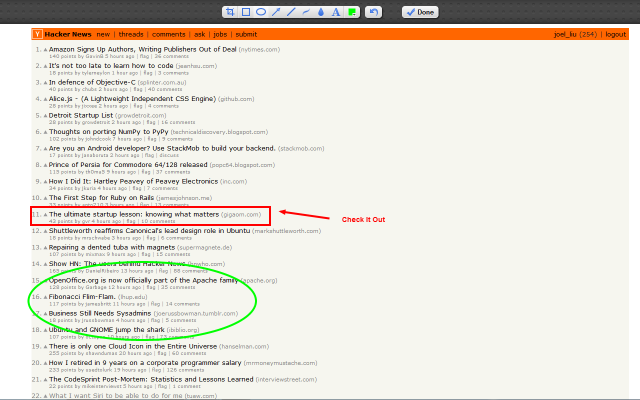Upvote In defence of Objective-C

pyautogui.click(x=45, y=83)
